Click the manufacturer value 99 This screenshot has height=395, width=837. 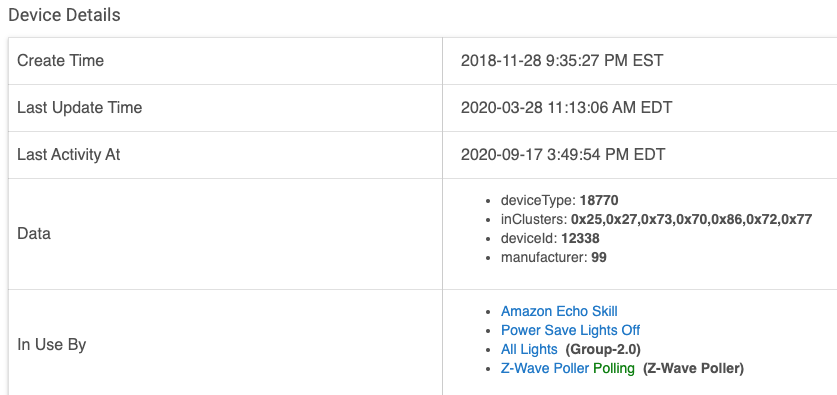[x=599, y=257]
